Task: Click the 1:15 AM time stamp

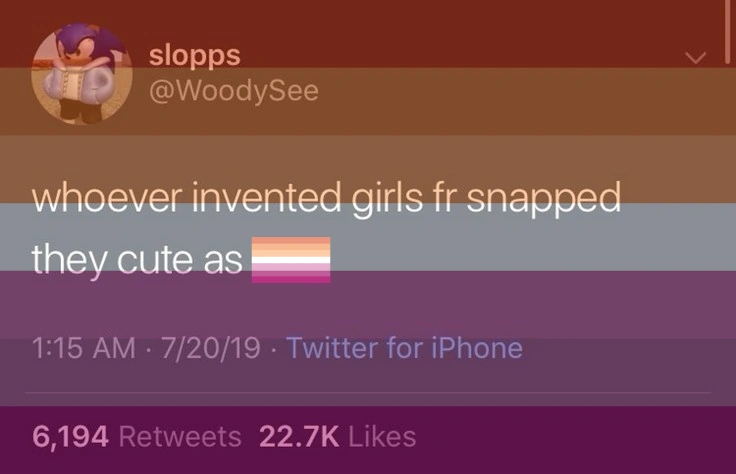Action: pyautogui.click(x=84, y=348)
